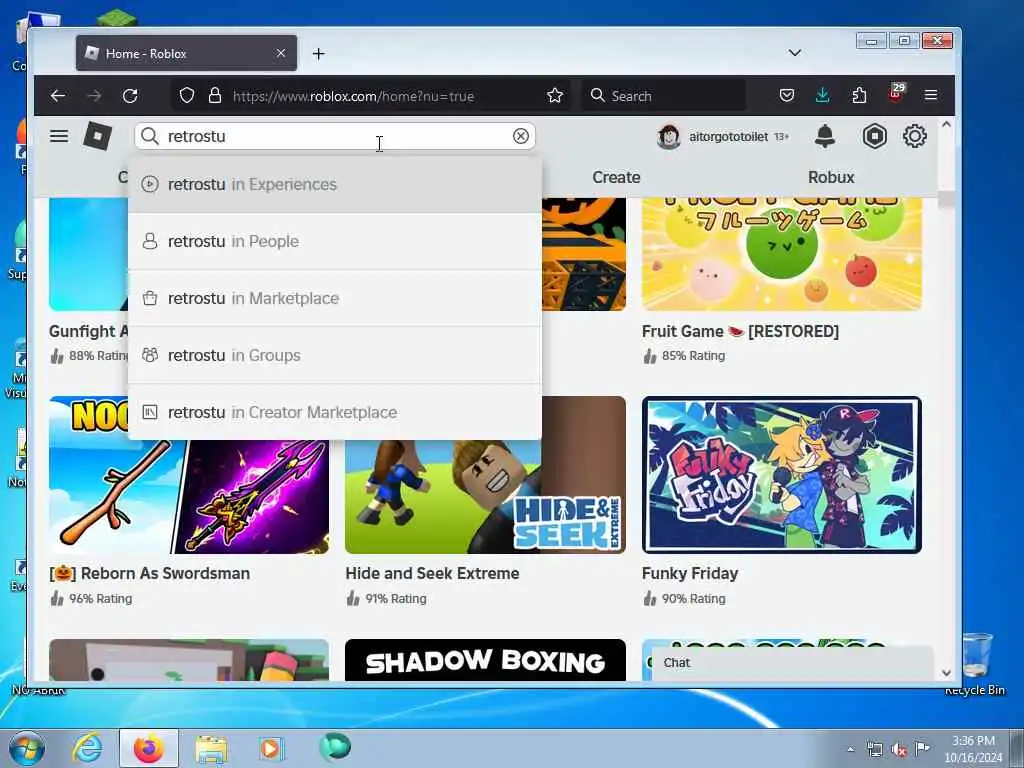Viewport: 1024px width, 768px height.
Task: Open the Reborn As Swordsman title
Action: coord(150,573)
